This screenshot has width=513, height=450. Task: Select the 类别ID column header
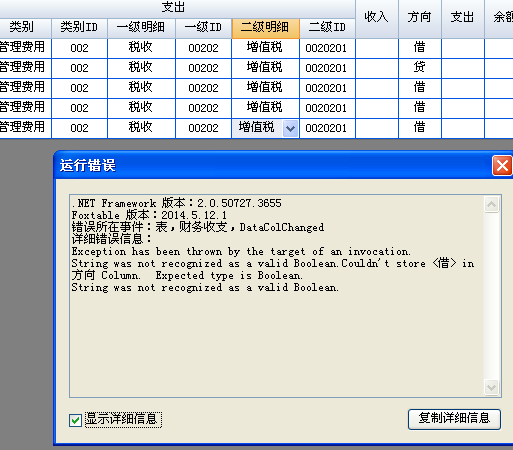79,28
